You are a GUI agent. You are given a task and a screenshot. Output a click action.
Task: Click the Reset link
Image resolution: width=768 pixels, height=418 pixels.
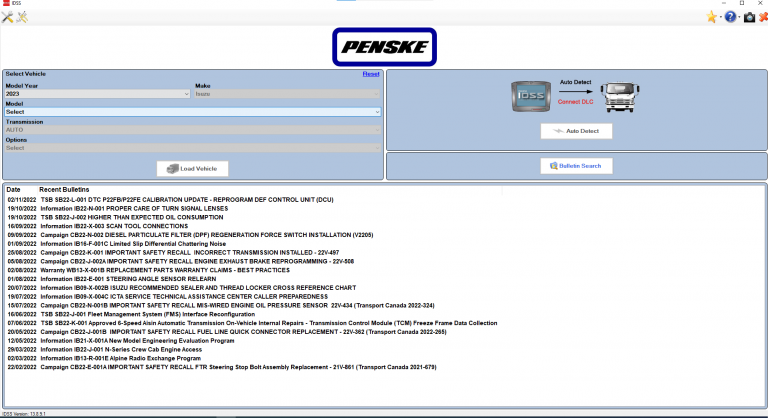tap(371, 74)
